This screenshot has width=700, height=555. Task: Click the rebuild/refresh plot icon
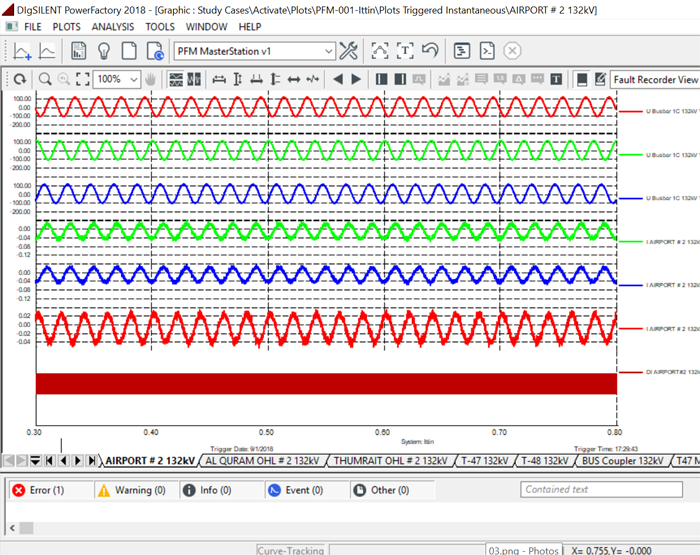pyautogui.click(x=19, y=79)
